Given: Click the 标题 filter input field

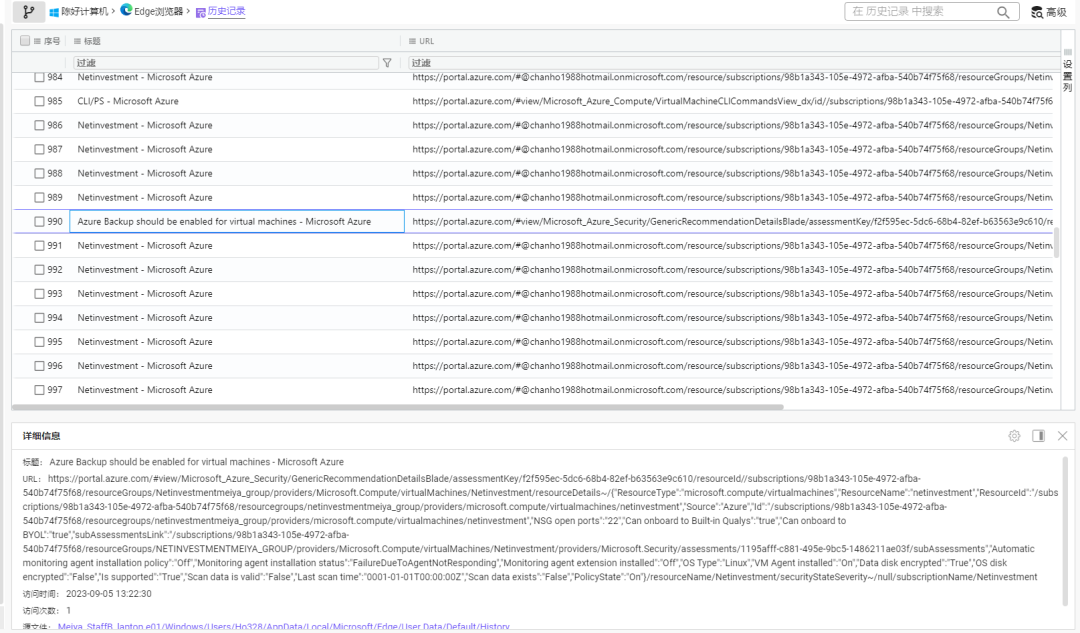Looking at the screenshot, I should click(225, 63).
